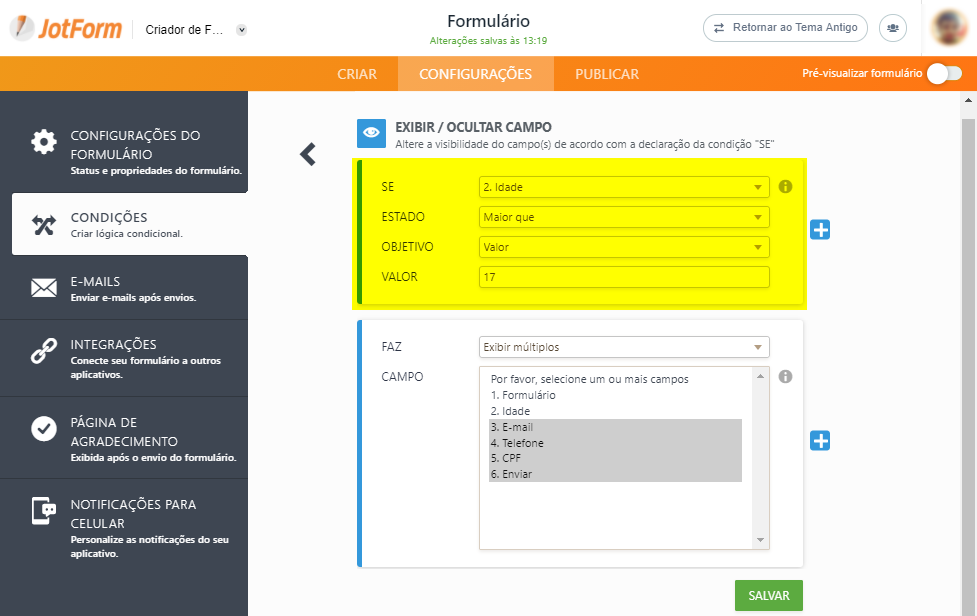Click the green SALVAR button

point(768,595)
